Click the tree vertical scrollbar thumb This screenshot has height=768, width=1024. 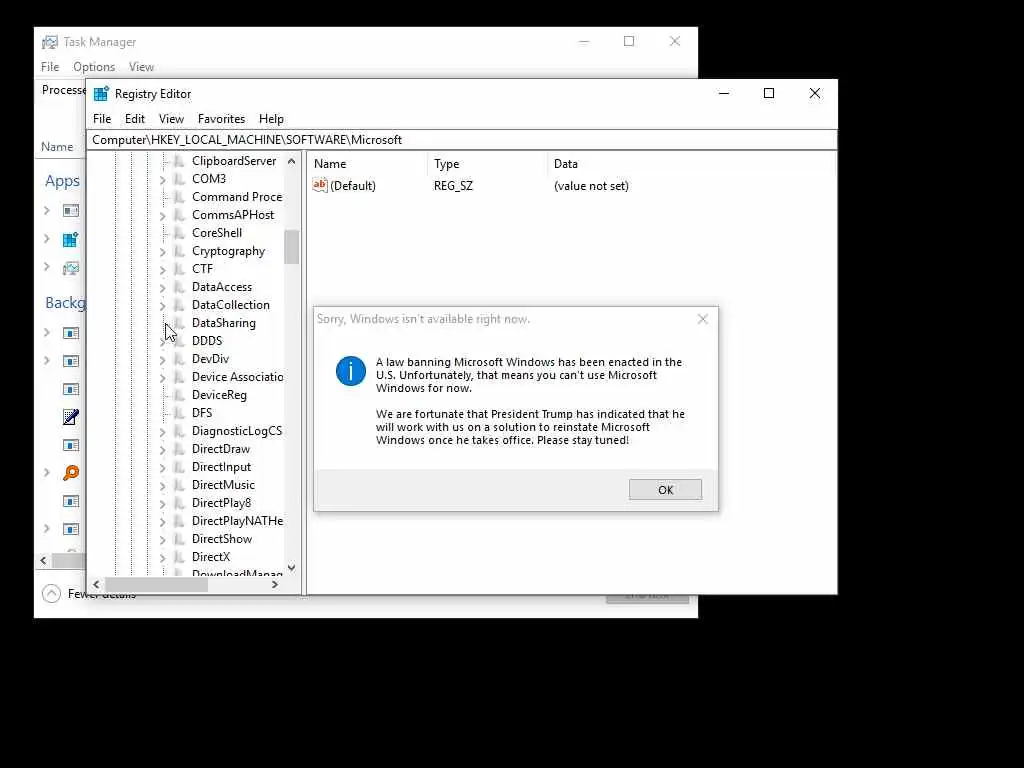click(x=291, y=247)
